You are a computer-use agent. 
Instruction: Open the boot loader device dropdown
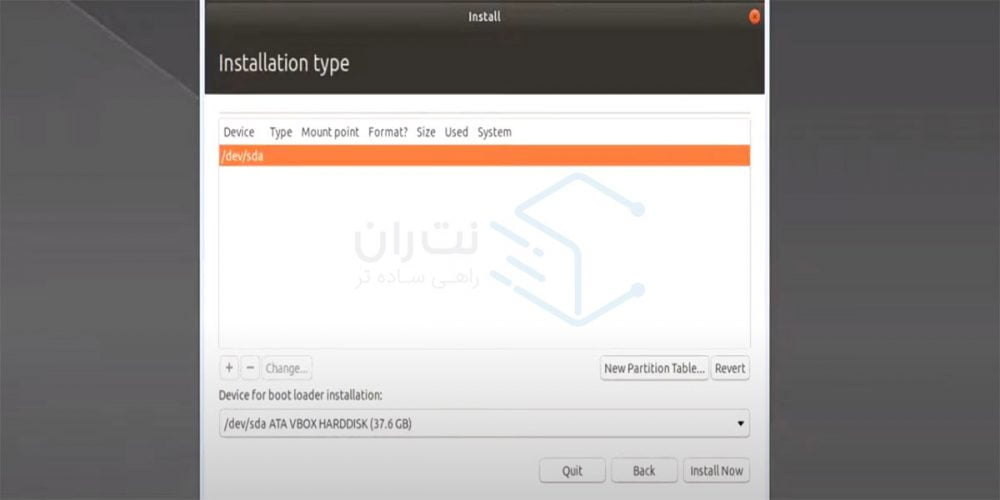tap(484, 424)
